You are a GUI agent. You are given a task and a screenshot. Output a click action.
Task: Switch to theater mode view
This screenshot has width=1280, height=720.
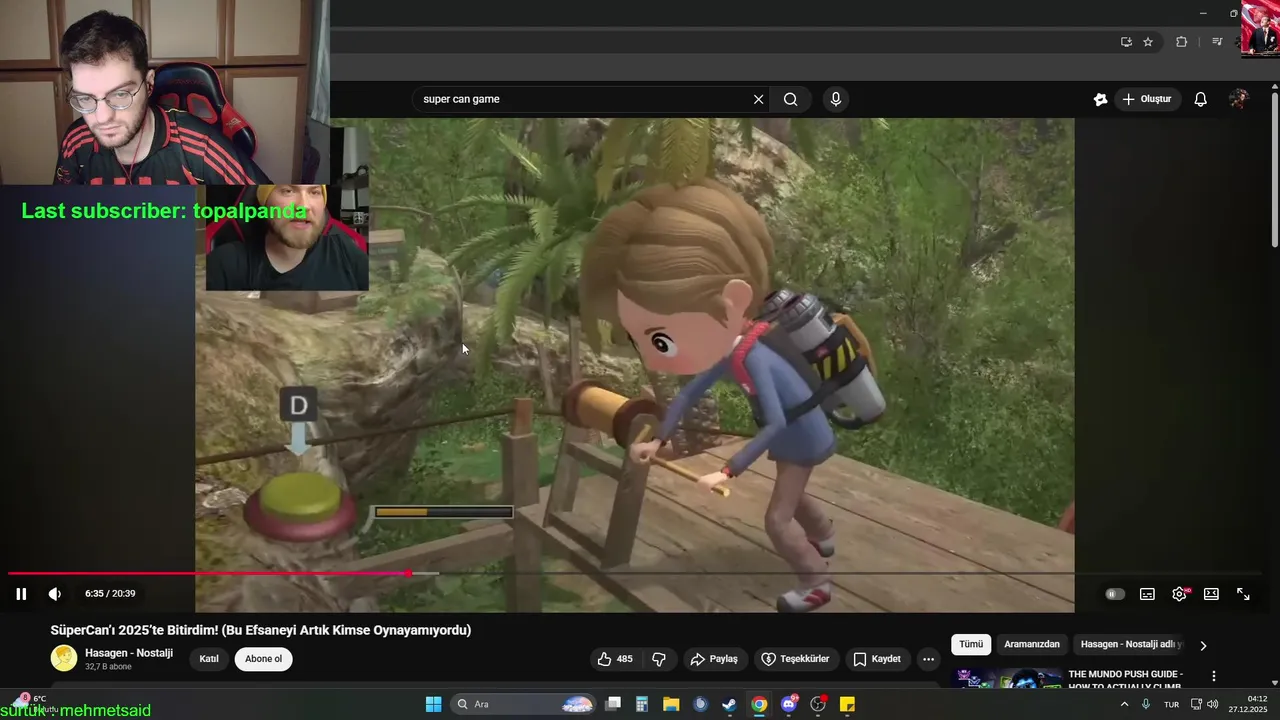pos(1211,594)
